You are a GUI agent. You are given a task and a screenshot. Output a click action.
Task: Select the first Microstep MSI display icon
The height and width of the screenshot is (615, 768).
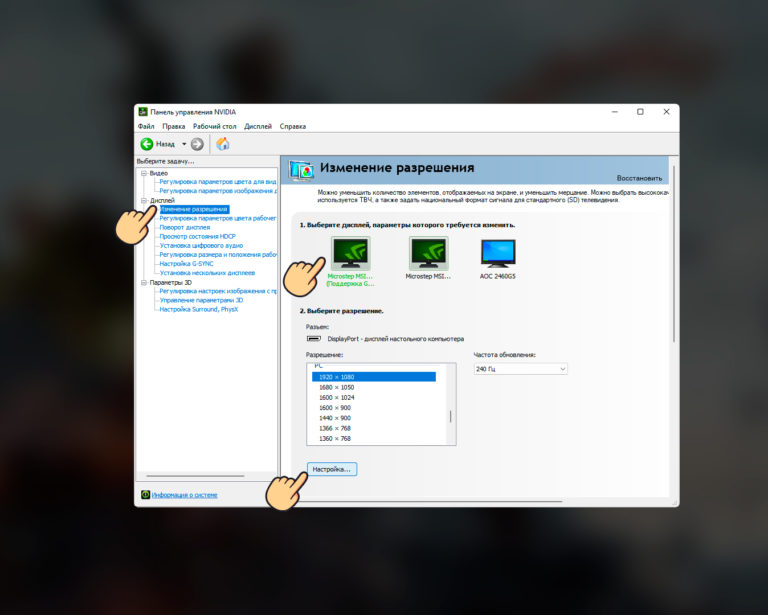tap(350, 253)
